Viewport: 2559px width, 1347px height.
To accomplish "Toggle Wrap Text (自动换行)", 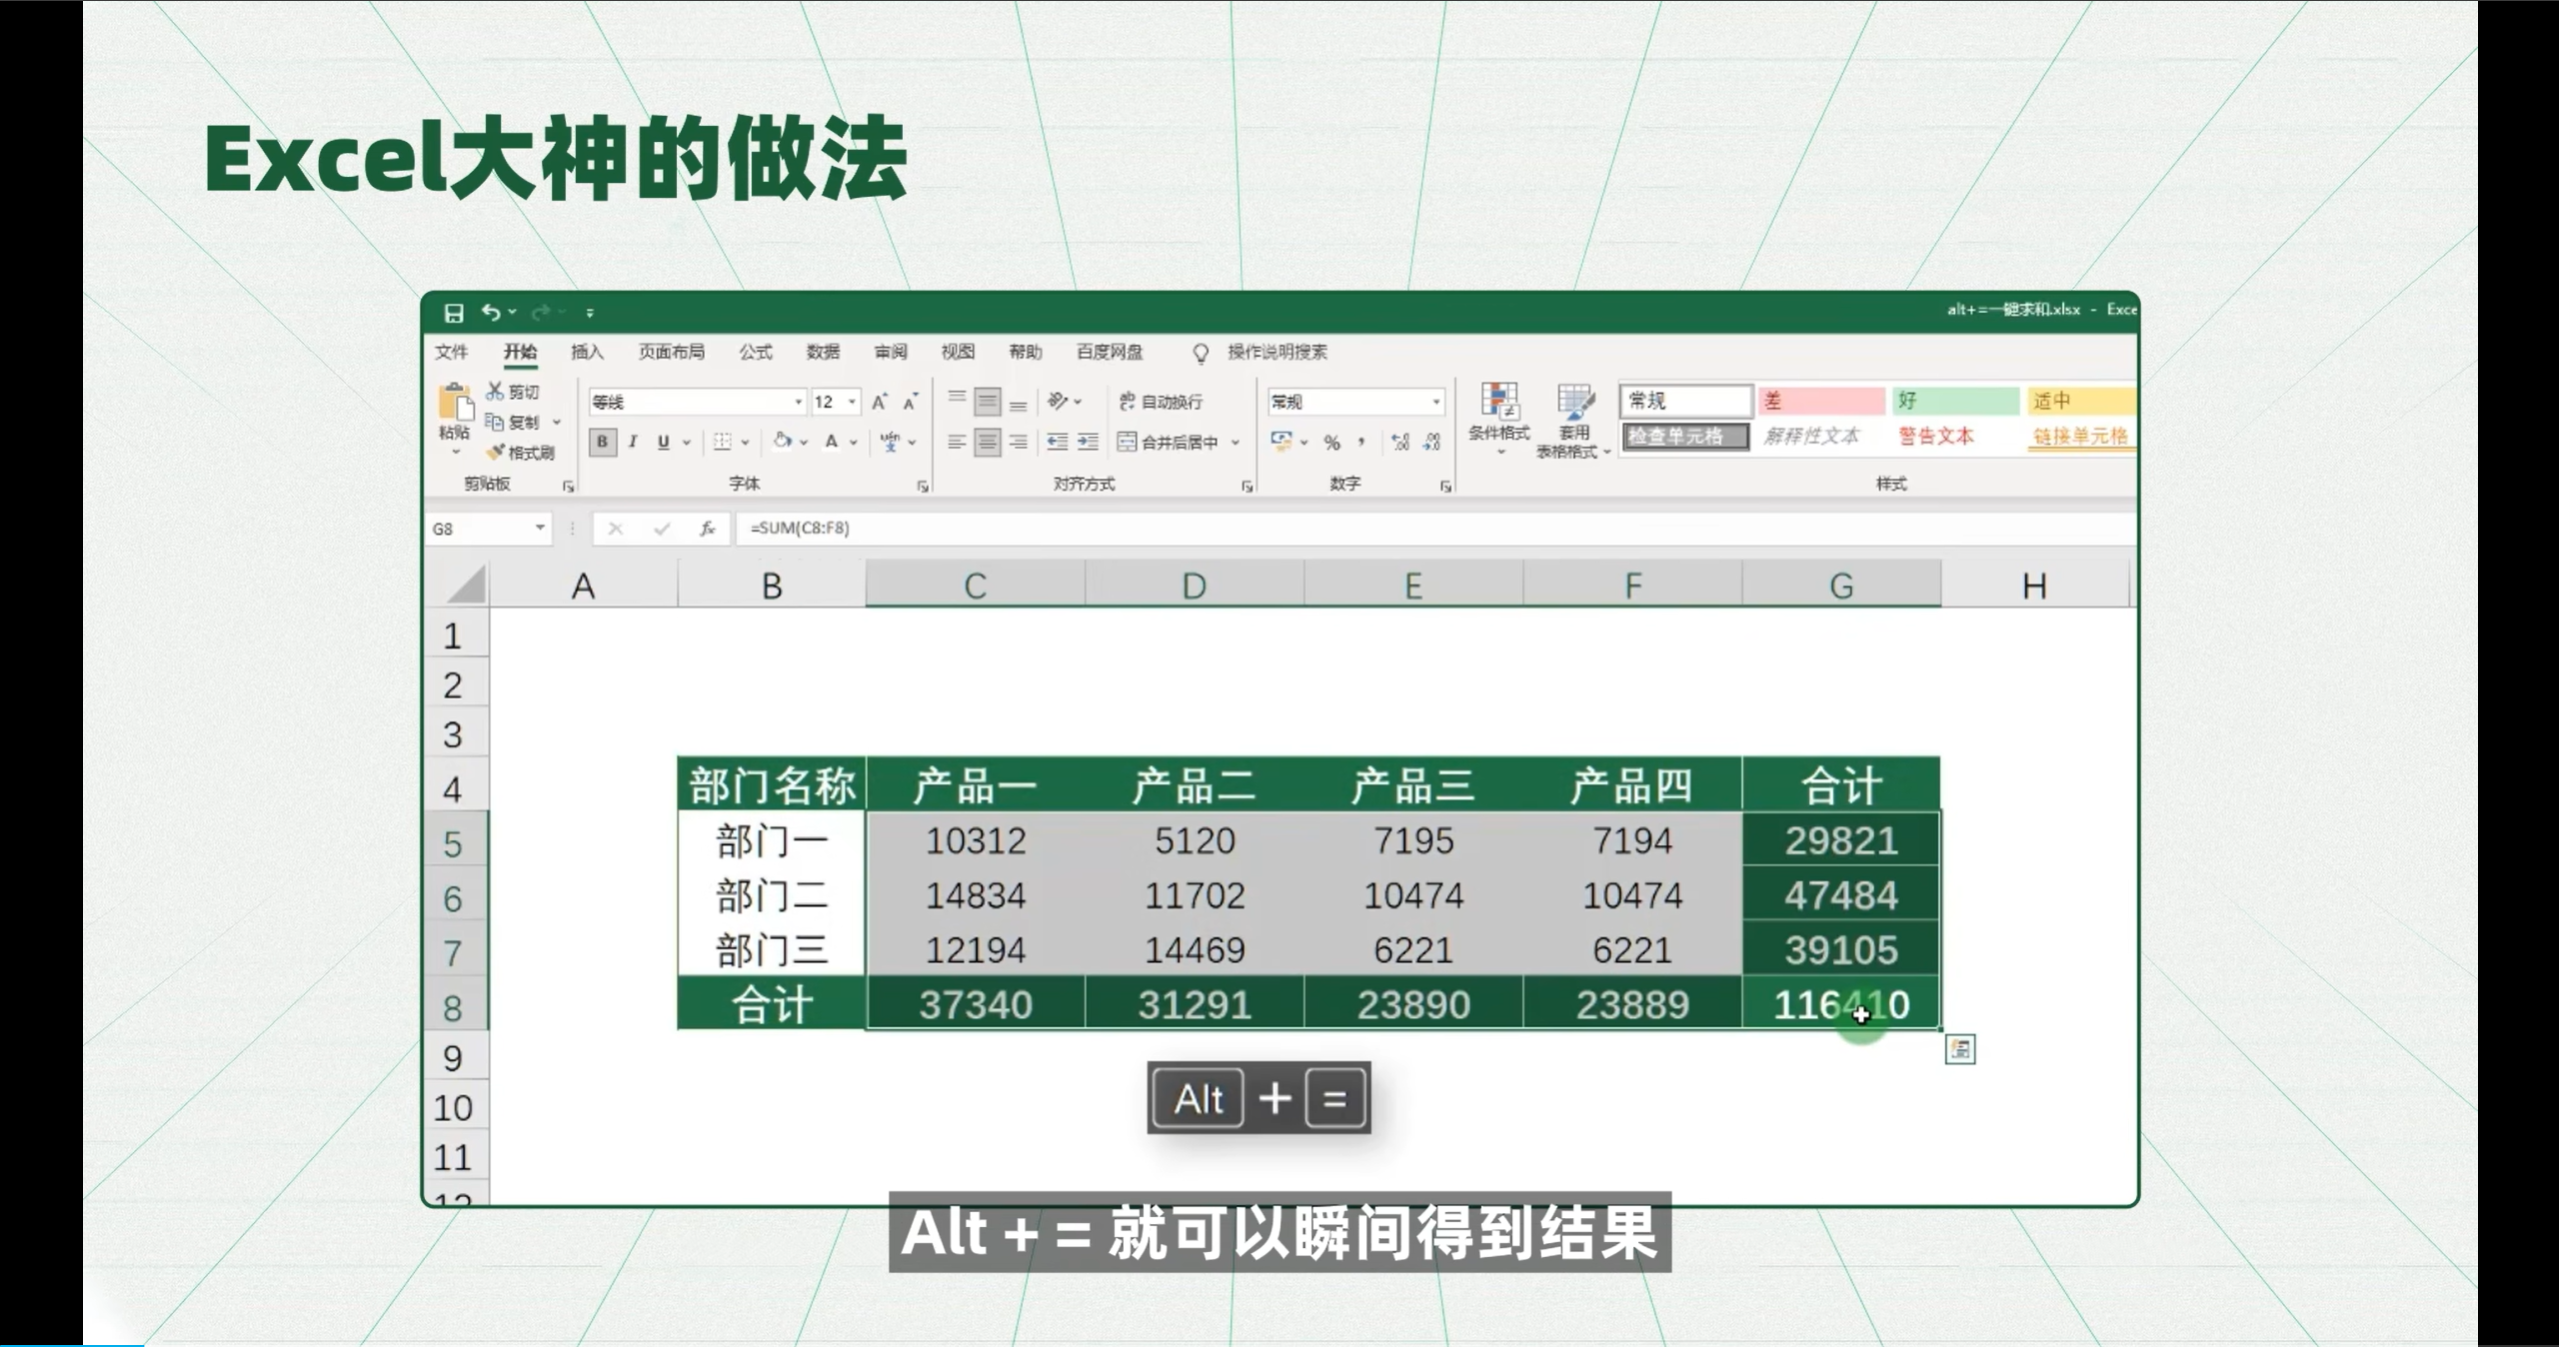I will [1161, 402].
